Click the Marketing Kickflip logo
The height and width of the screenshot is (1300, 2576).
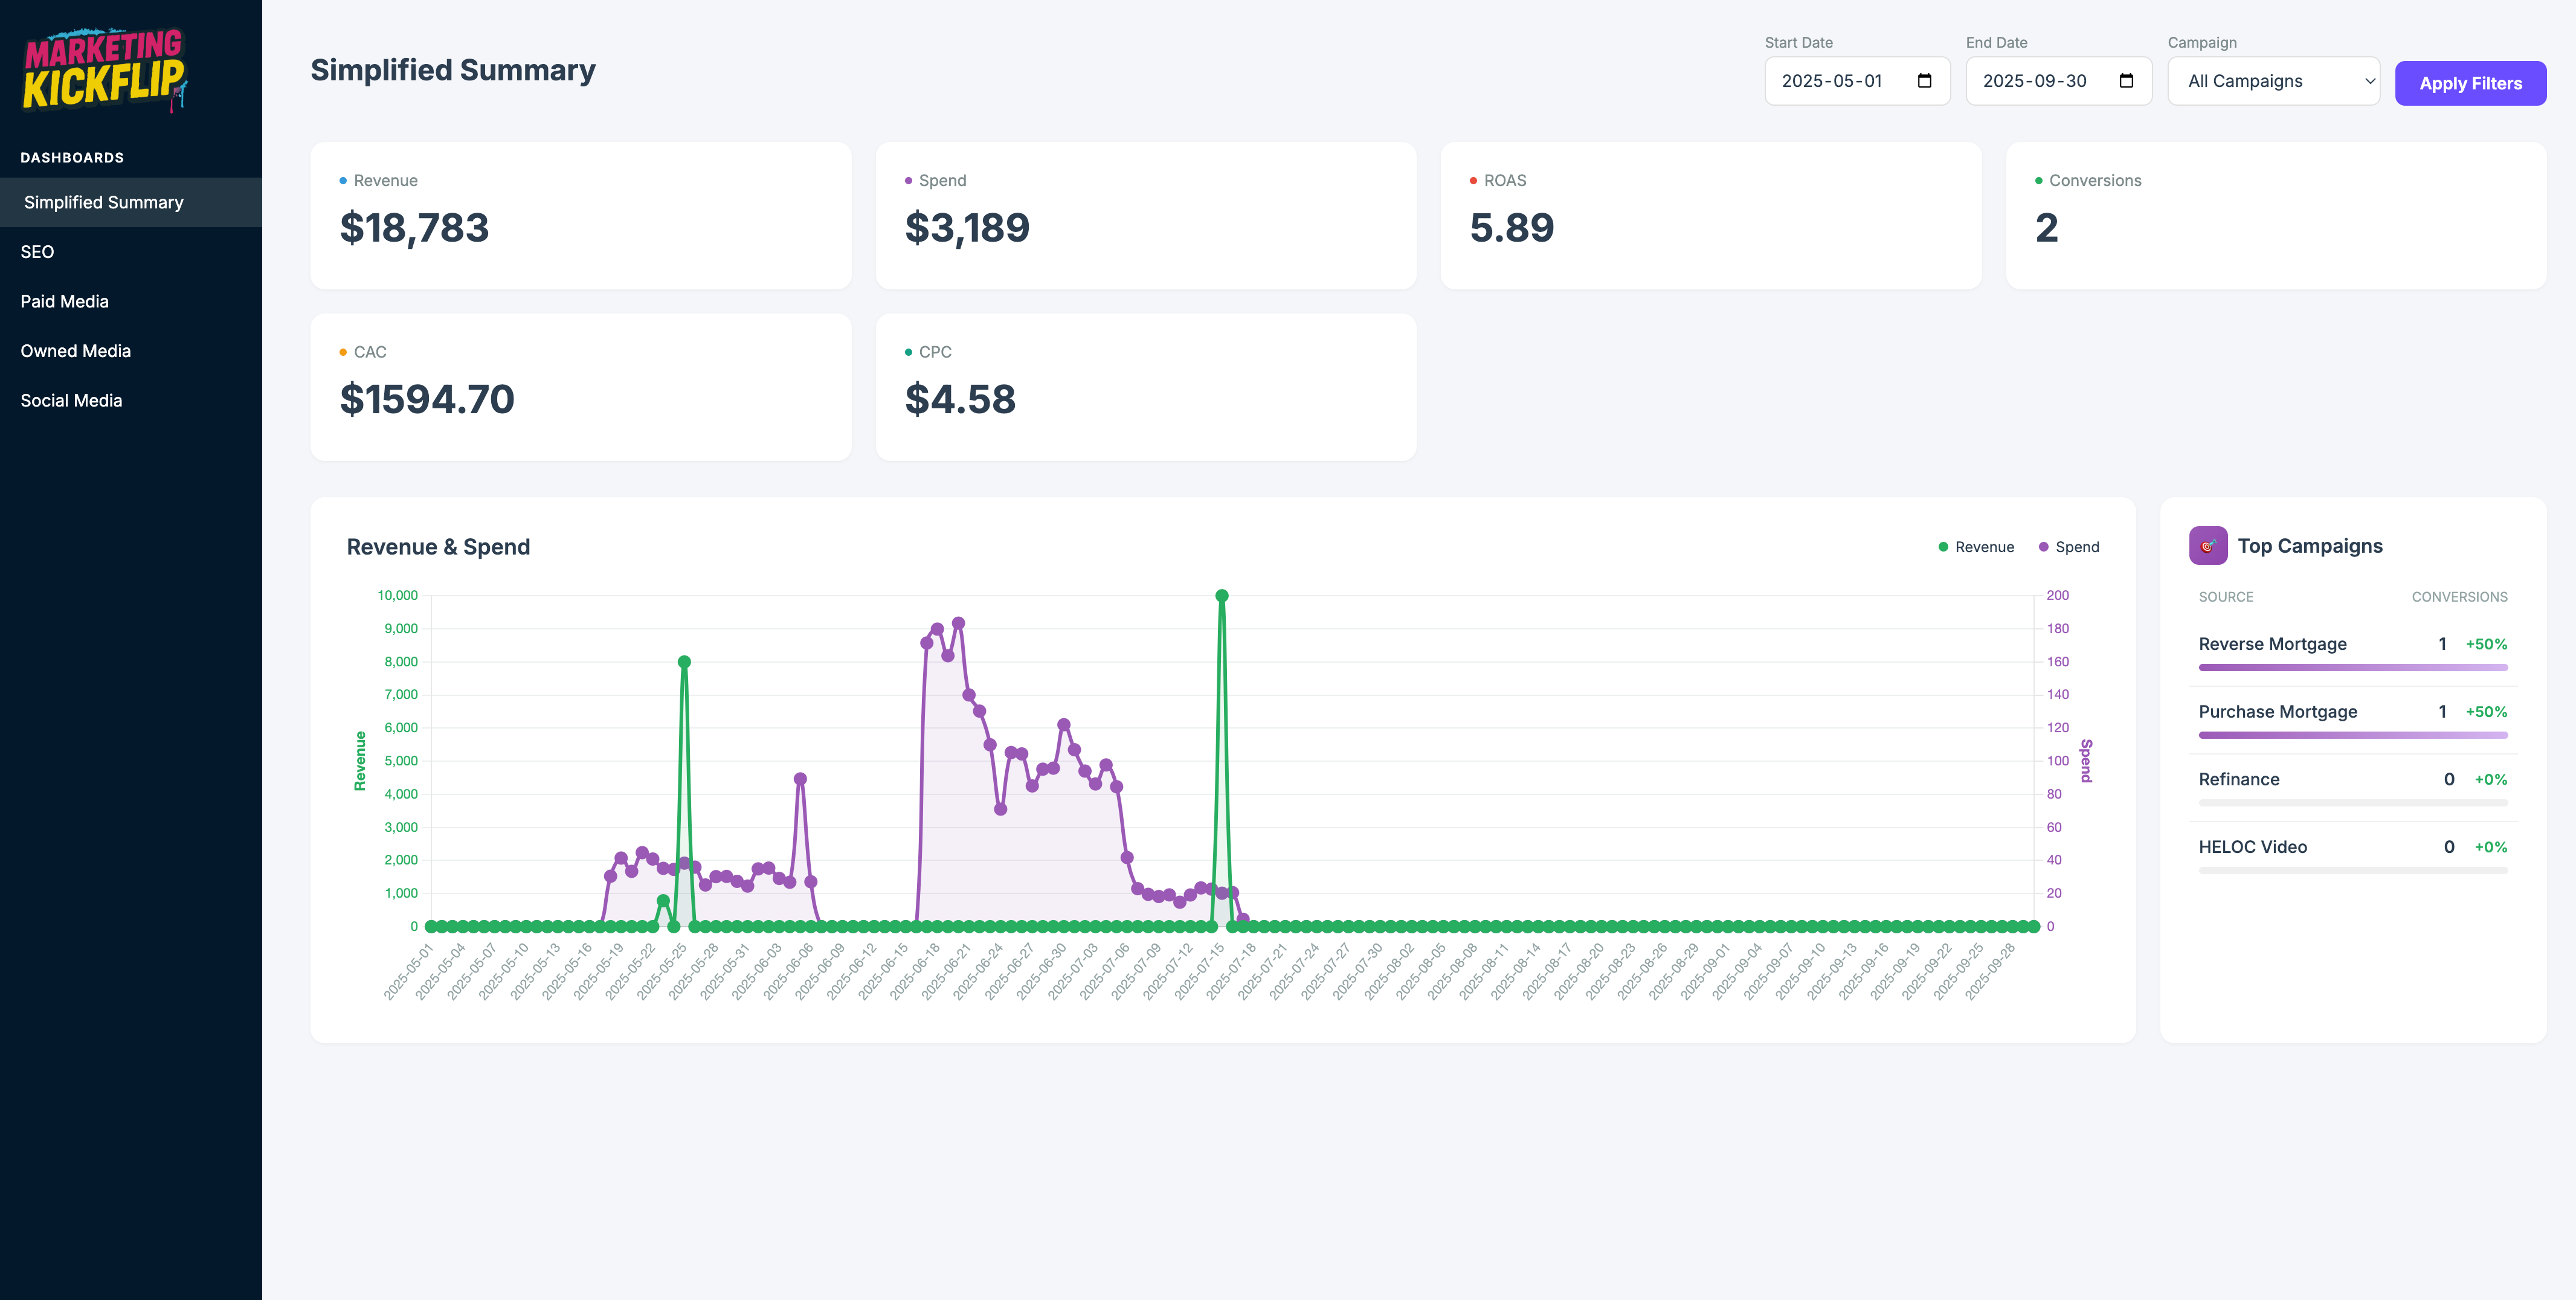tap(104, 70)
